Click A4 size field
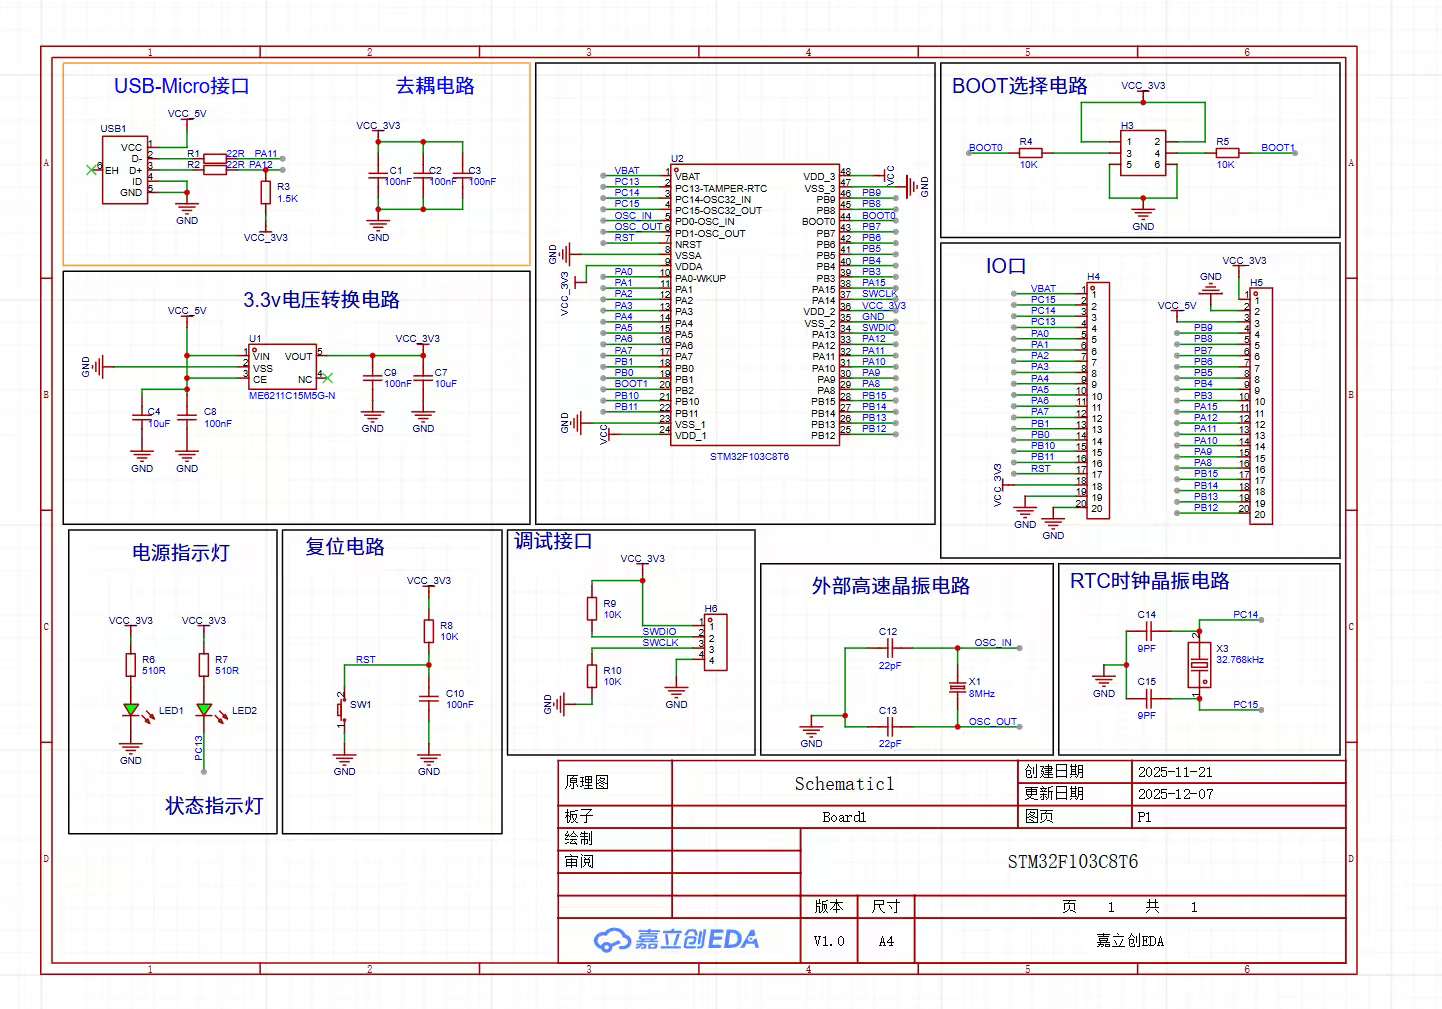 tap(886, 941)
